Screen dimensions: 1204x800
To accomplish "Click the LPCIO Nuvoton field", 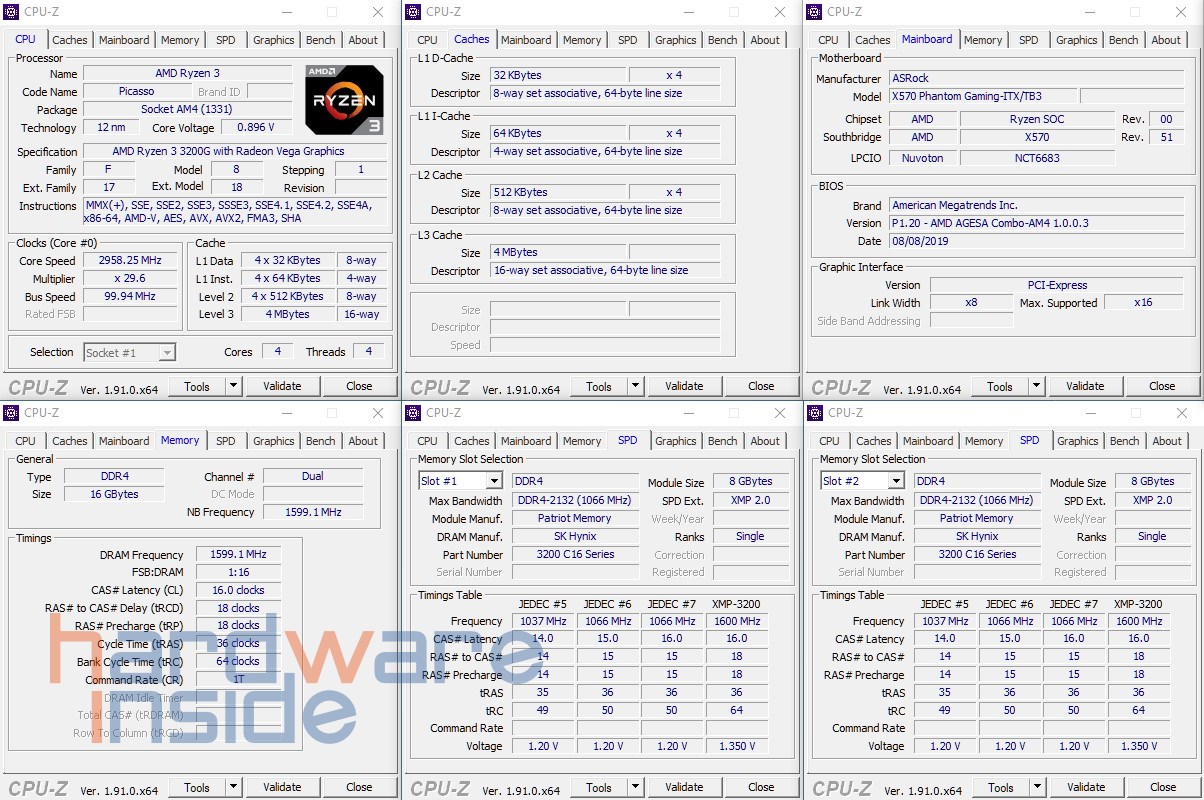I will click(x=922, y=158).
